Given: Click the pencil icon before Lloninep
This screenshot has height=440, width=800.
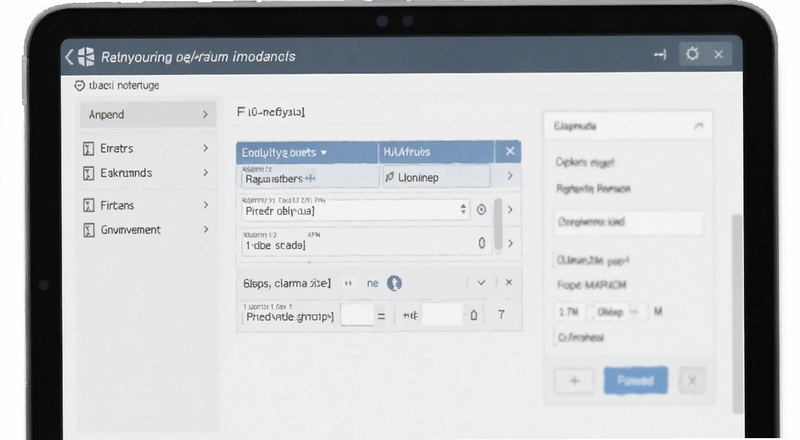Looking at the screenshot, I should pyautogui.click(x=390, y=177).
